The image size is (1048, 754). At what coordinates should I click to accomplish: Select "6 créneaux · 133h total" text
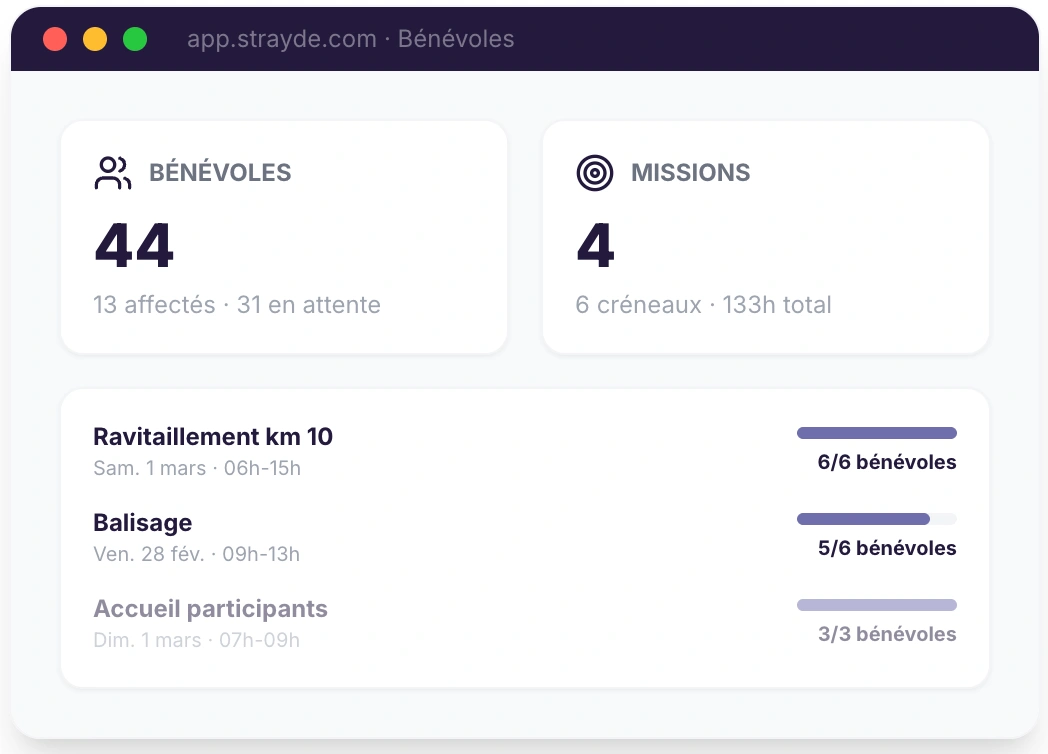pyautogui.click(x=703, y=305)
